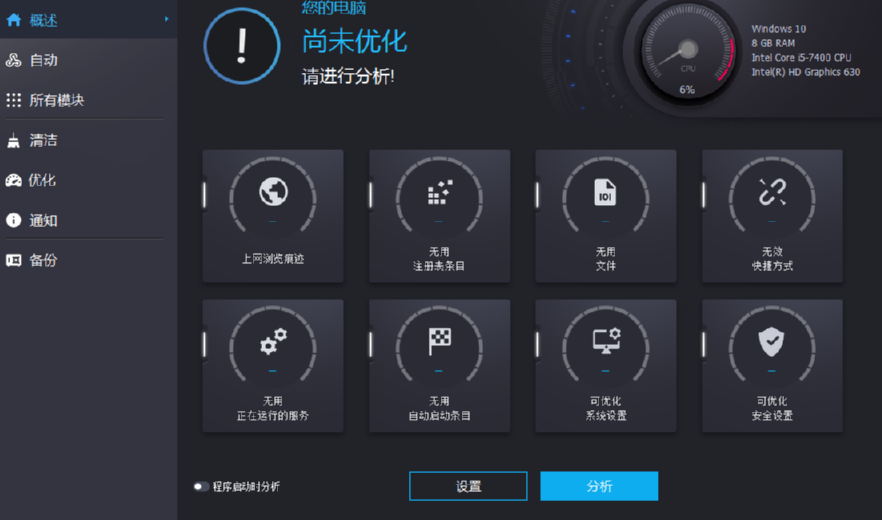
Task: Toggle the side switch on the 上网浏览痕迹 tile
Action: click(x=205, y=195)
